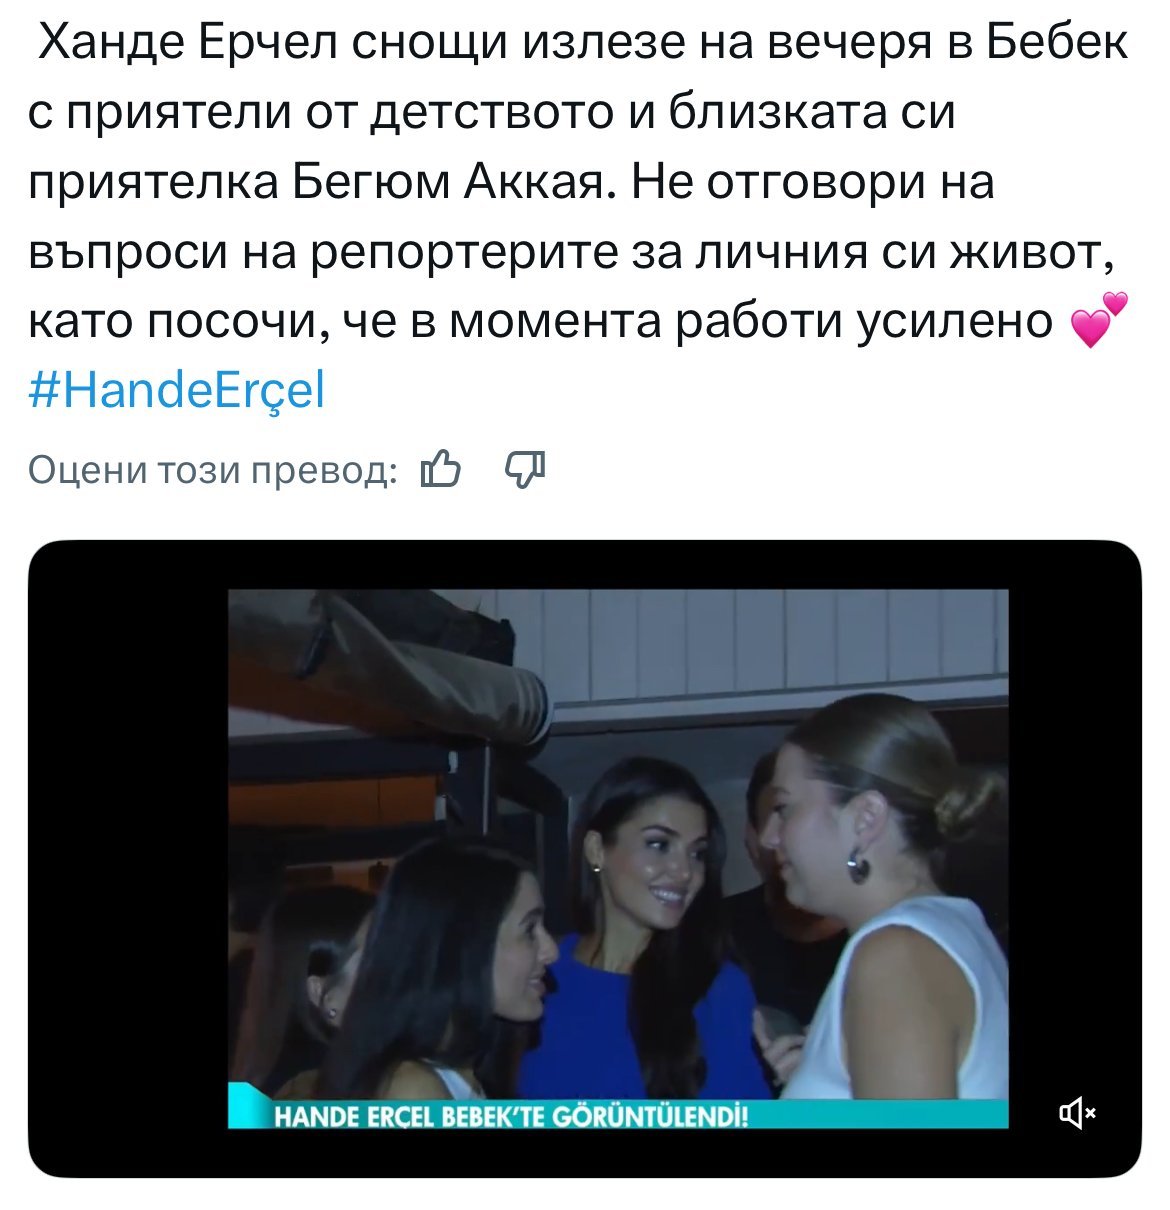
Task: Open the #HandeErçel hashtag link
Action: 177,391
